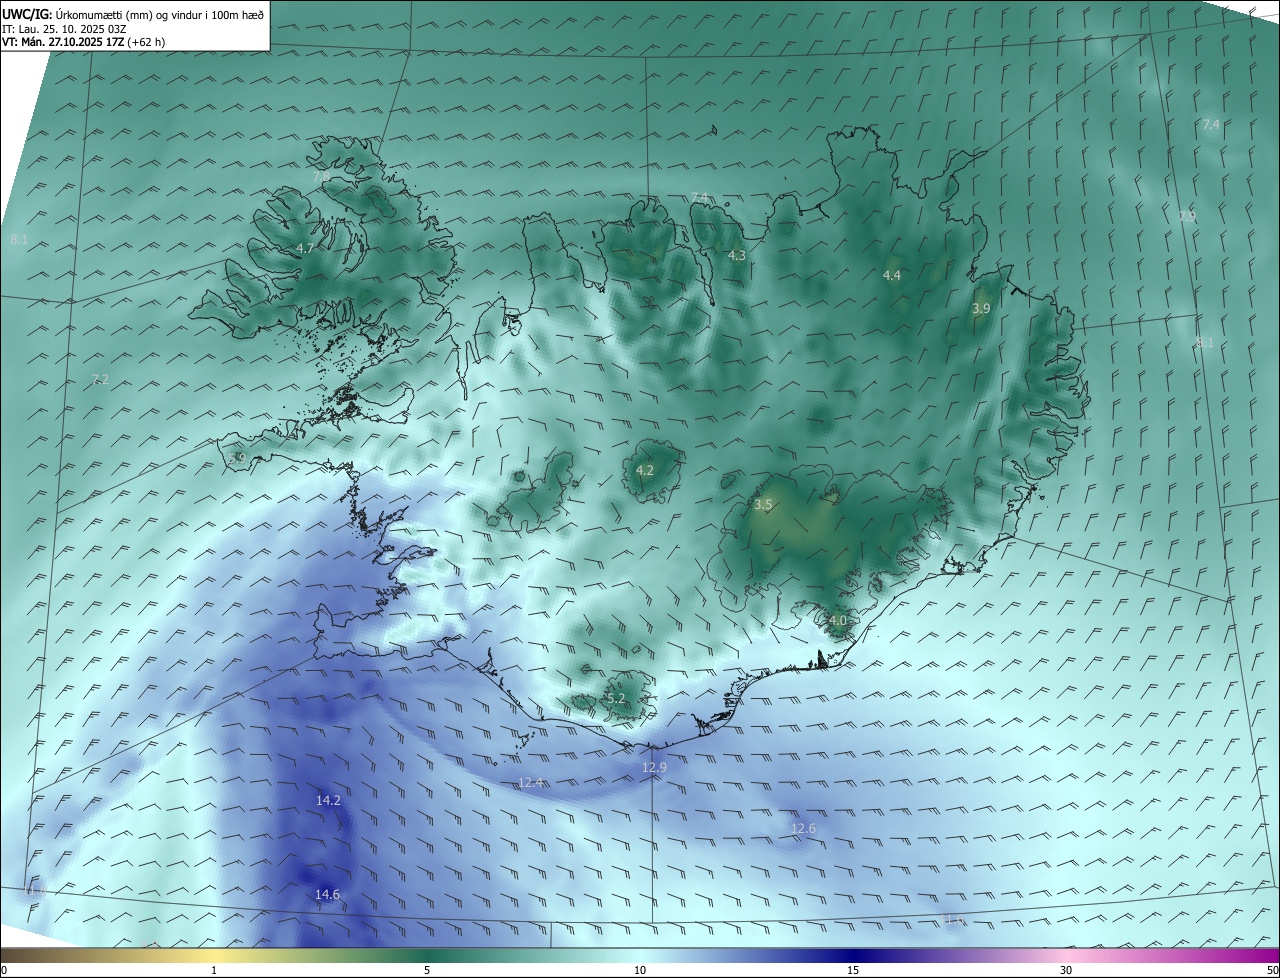The height and width of the screenshot is (978, 1280).
Task: Click the VT: Mán. 27.10.2025 17Z valid time
Action: 84,42
